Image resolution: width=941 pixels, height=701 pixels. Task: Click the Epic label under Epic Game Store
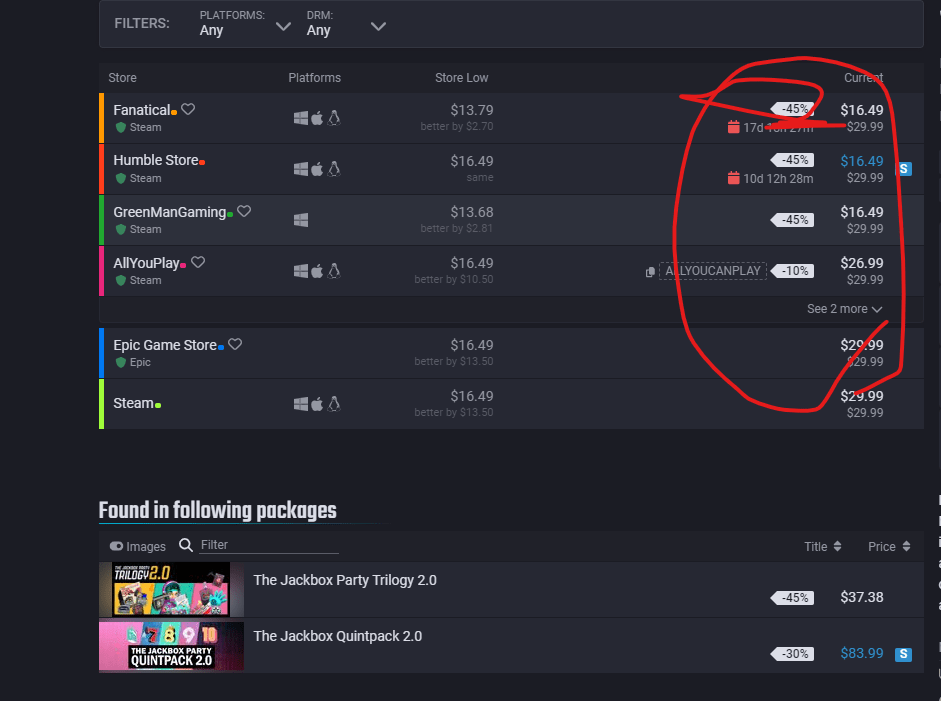[140, 362]
